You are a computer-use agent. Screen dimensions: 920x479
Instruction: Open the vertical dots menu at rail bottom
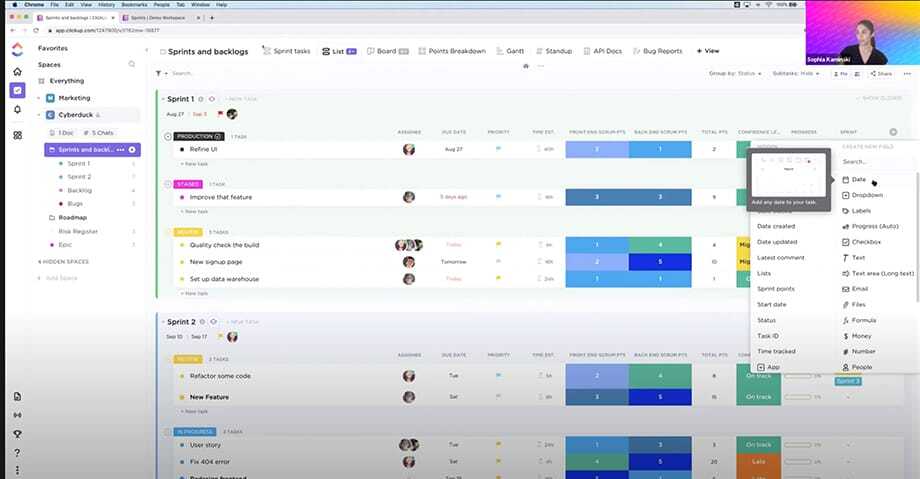tap(17, 470)
